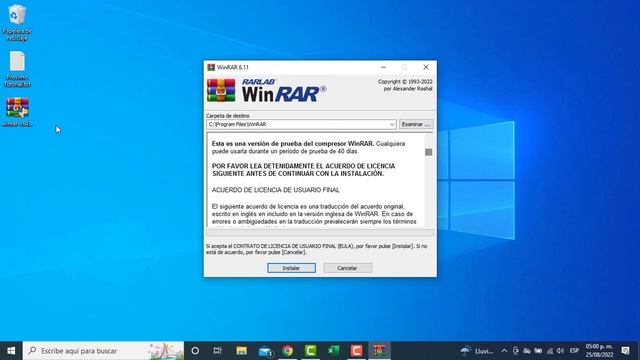Click the license text scrollbar thumb
Image resolution: width=640 pixels, height=360 pixels.
[428, 152]
